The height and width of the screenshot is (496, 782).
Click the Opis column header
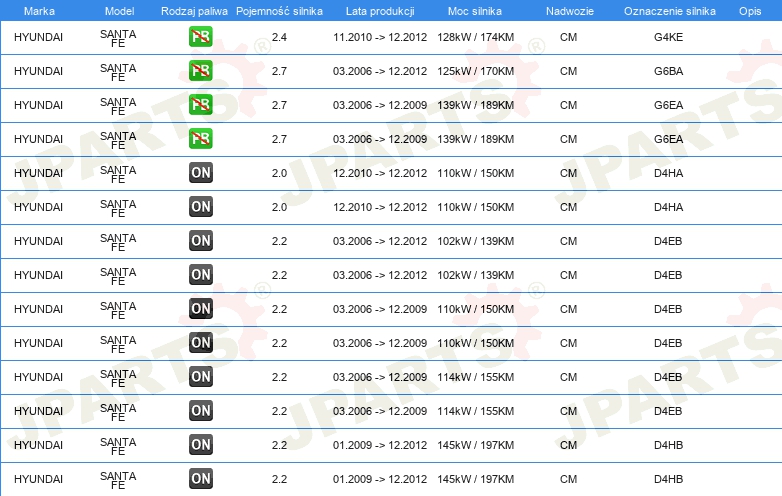750,11
